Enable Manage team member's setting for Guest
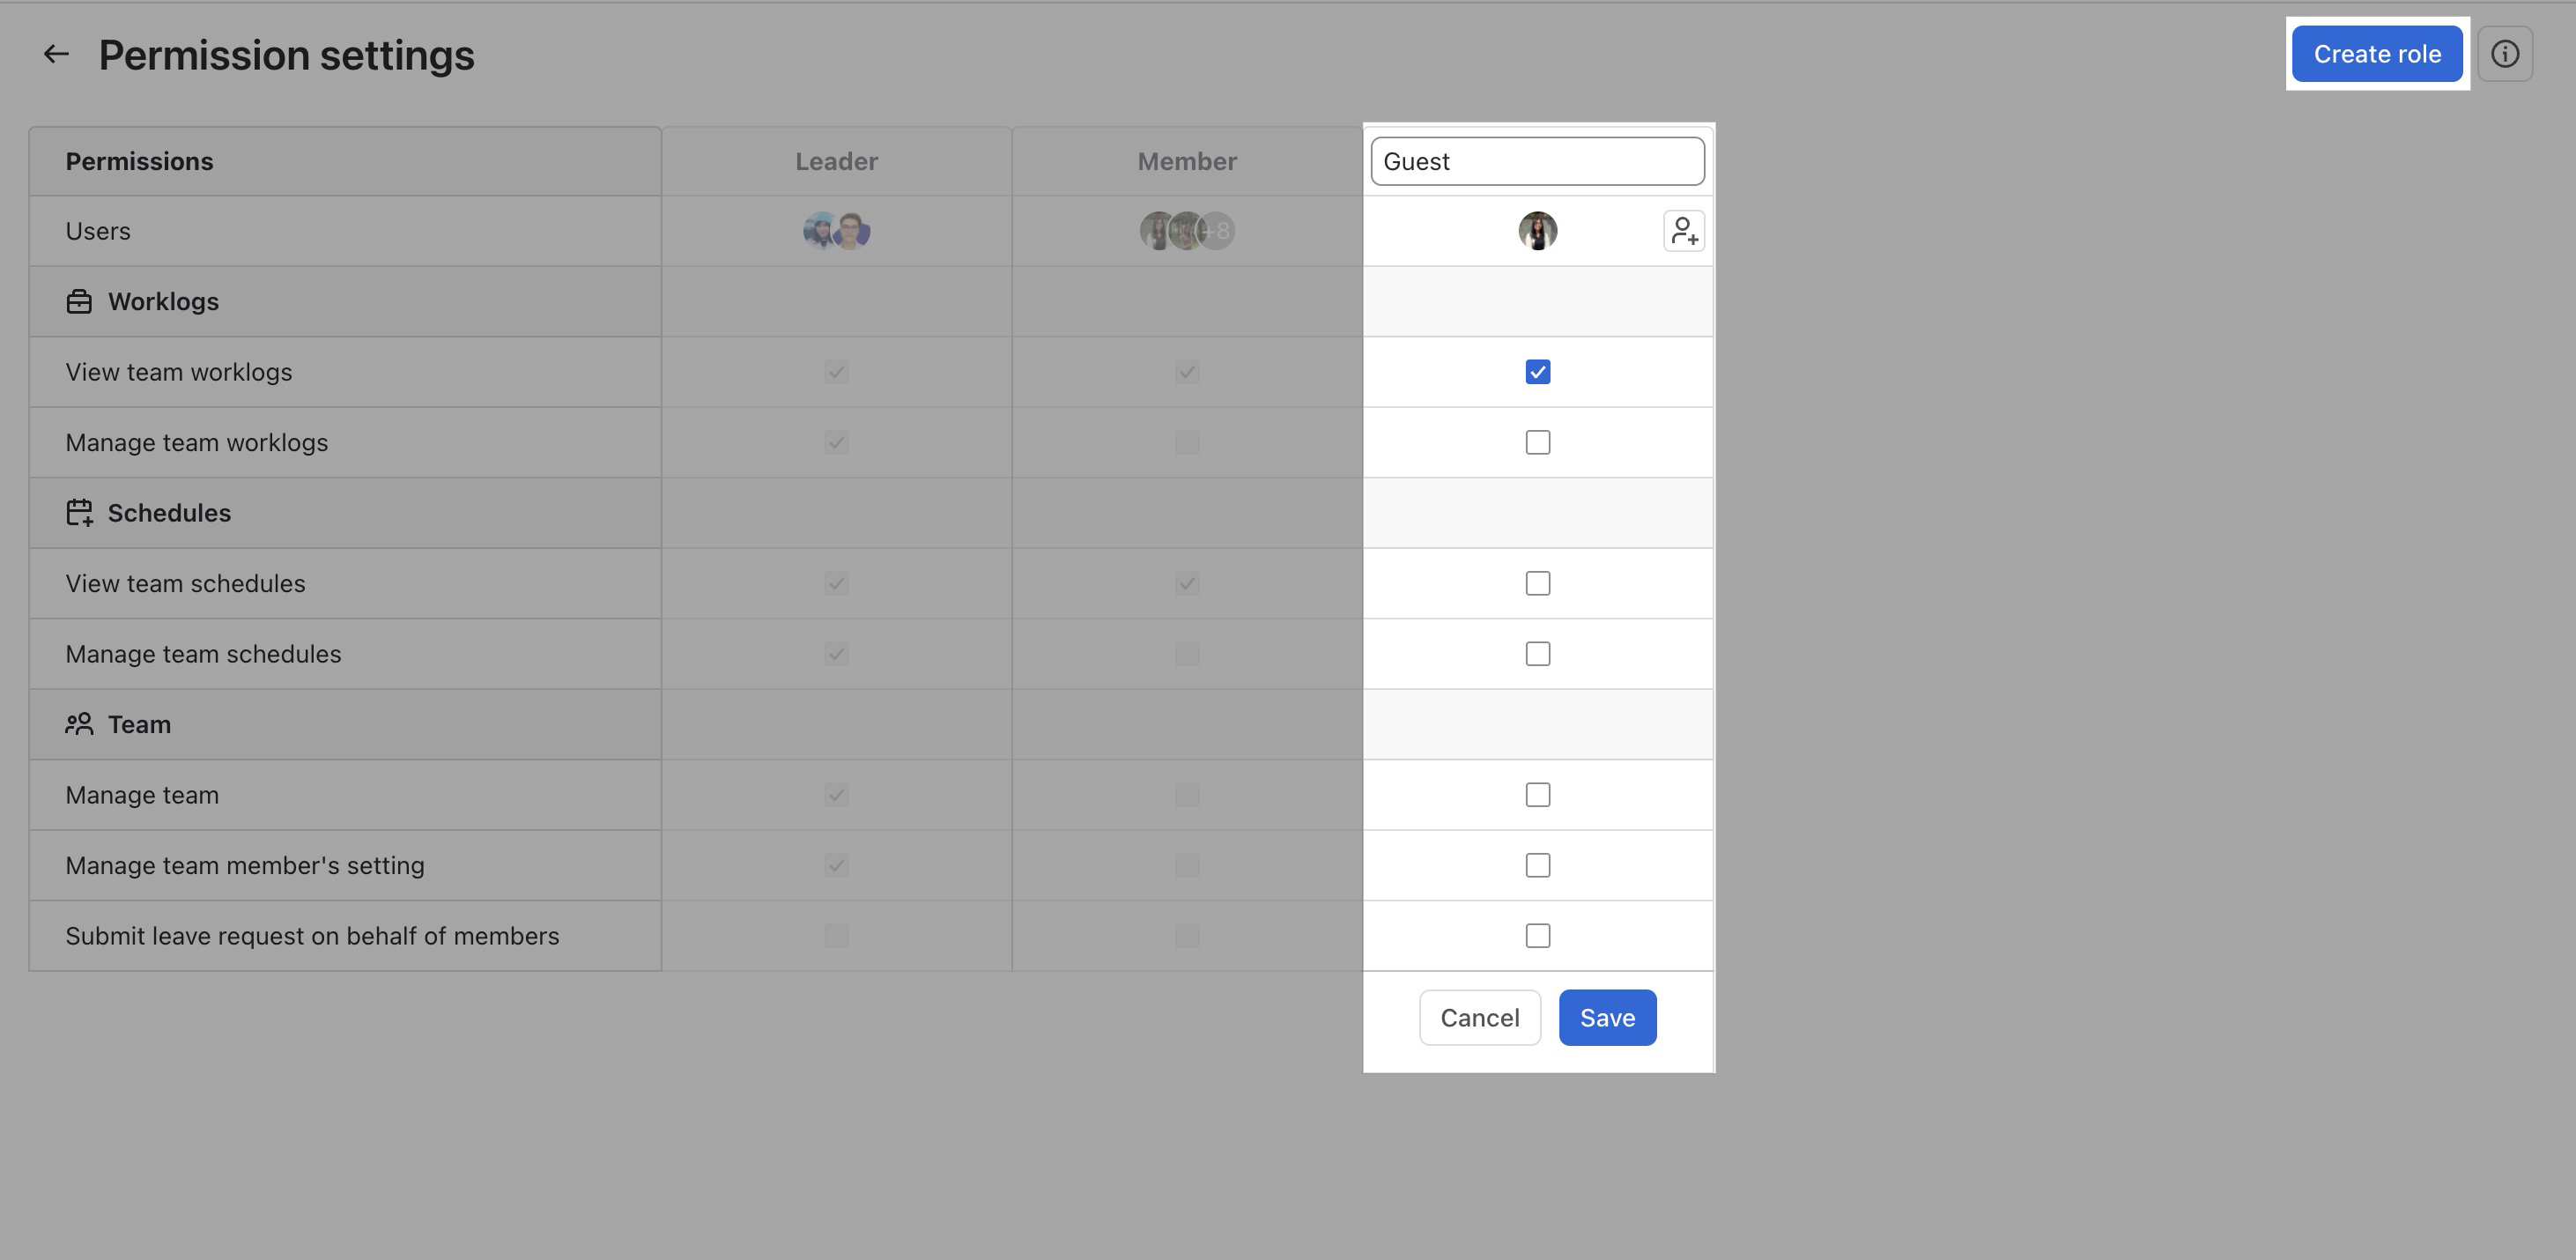The height and width of the screenshot is (1260, 2576). [x=1537, y=865]
